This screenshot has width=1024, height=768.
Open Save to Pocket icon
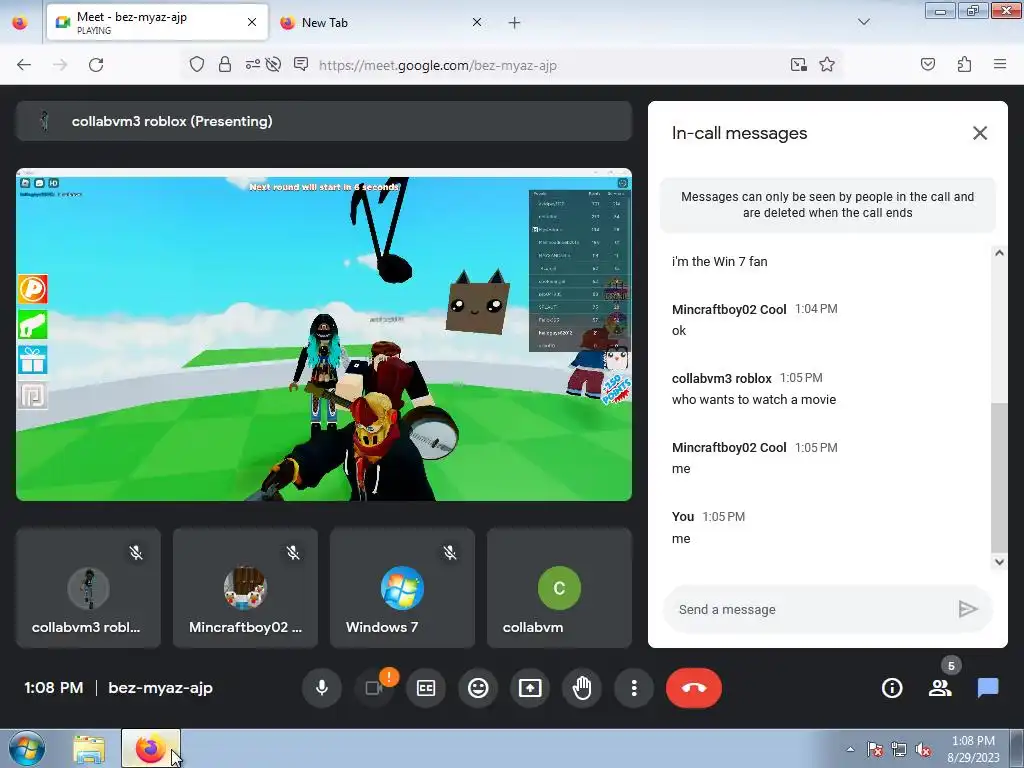coord(928,64)
